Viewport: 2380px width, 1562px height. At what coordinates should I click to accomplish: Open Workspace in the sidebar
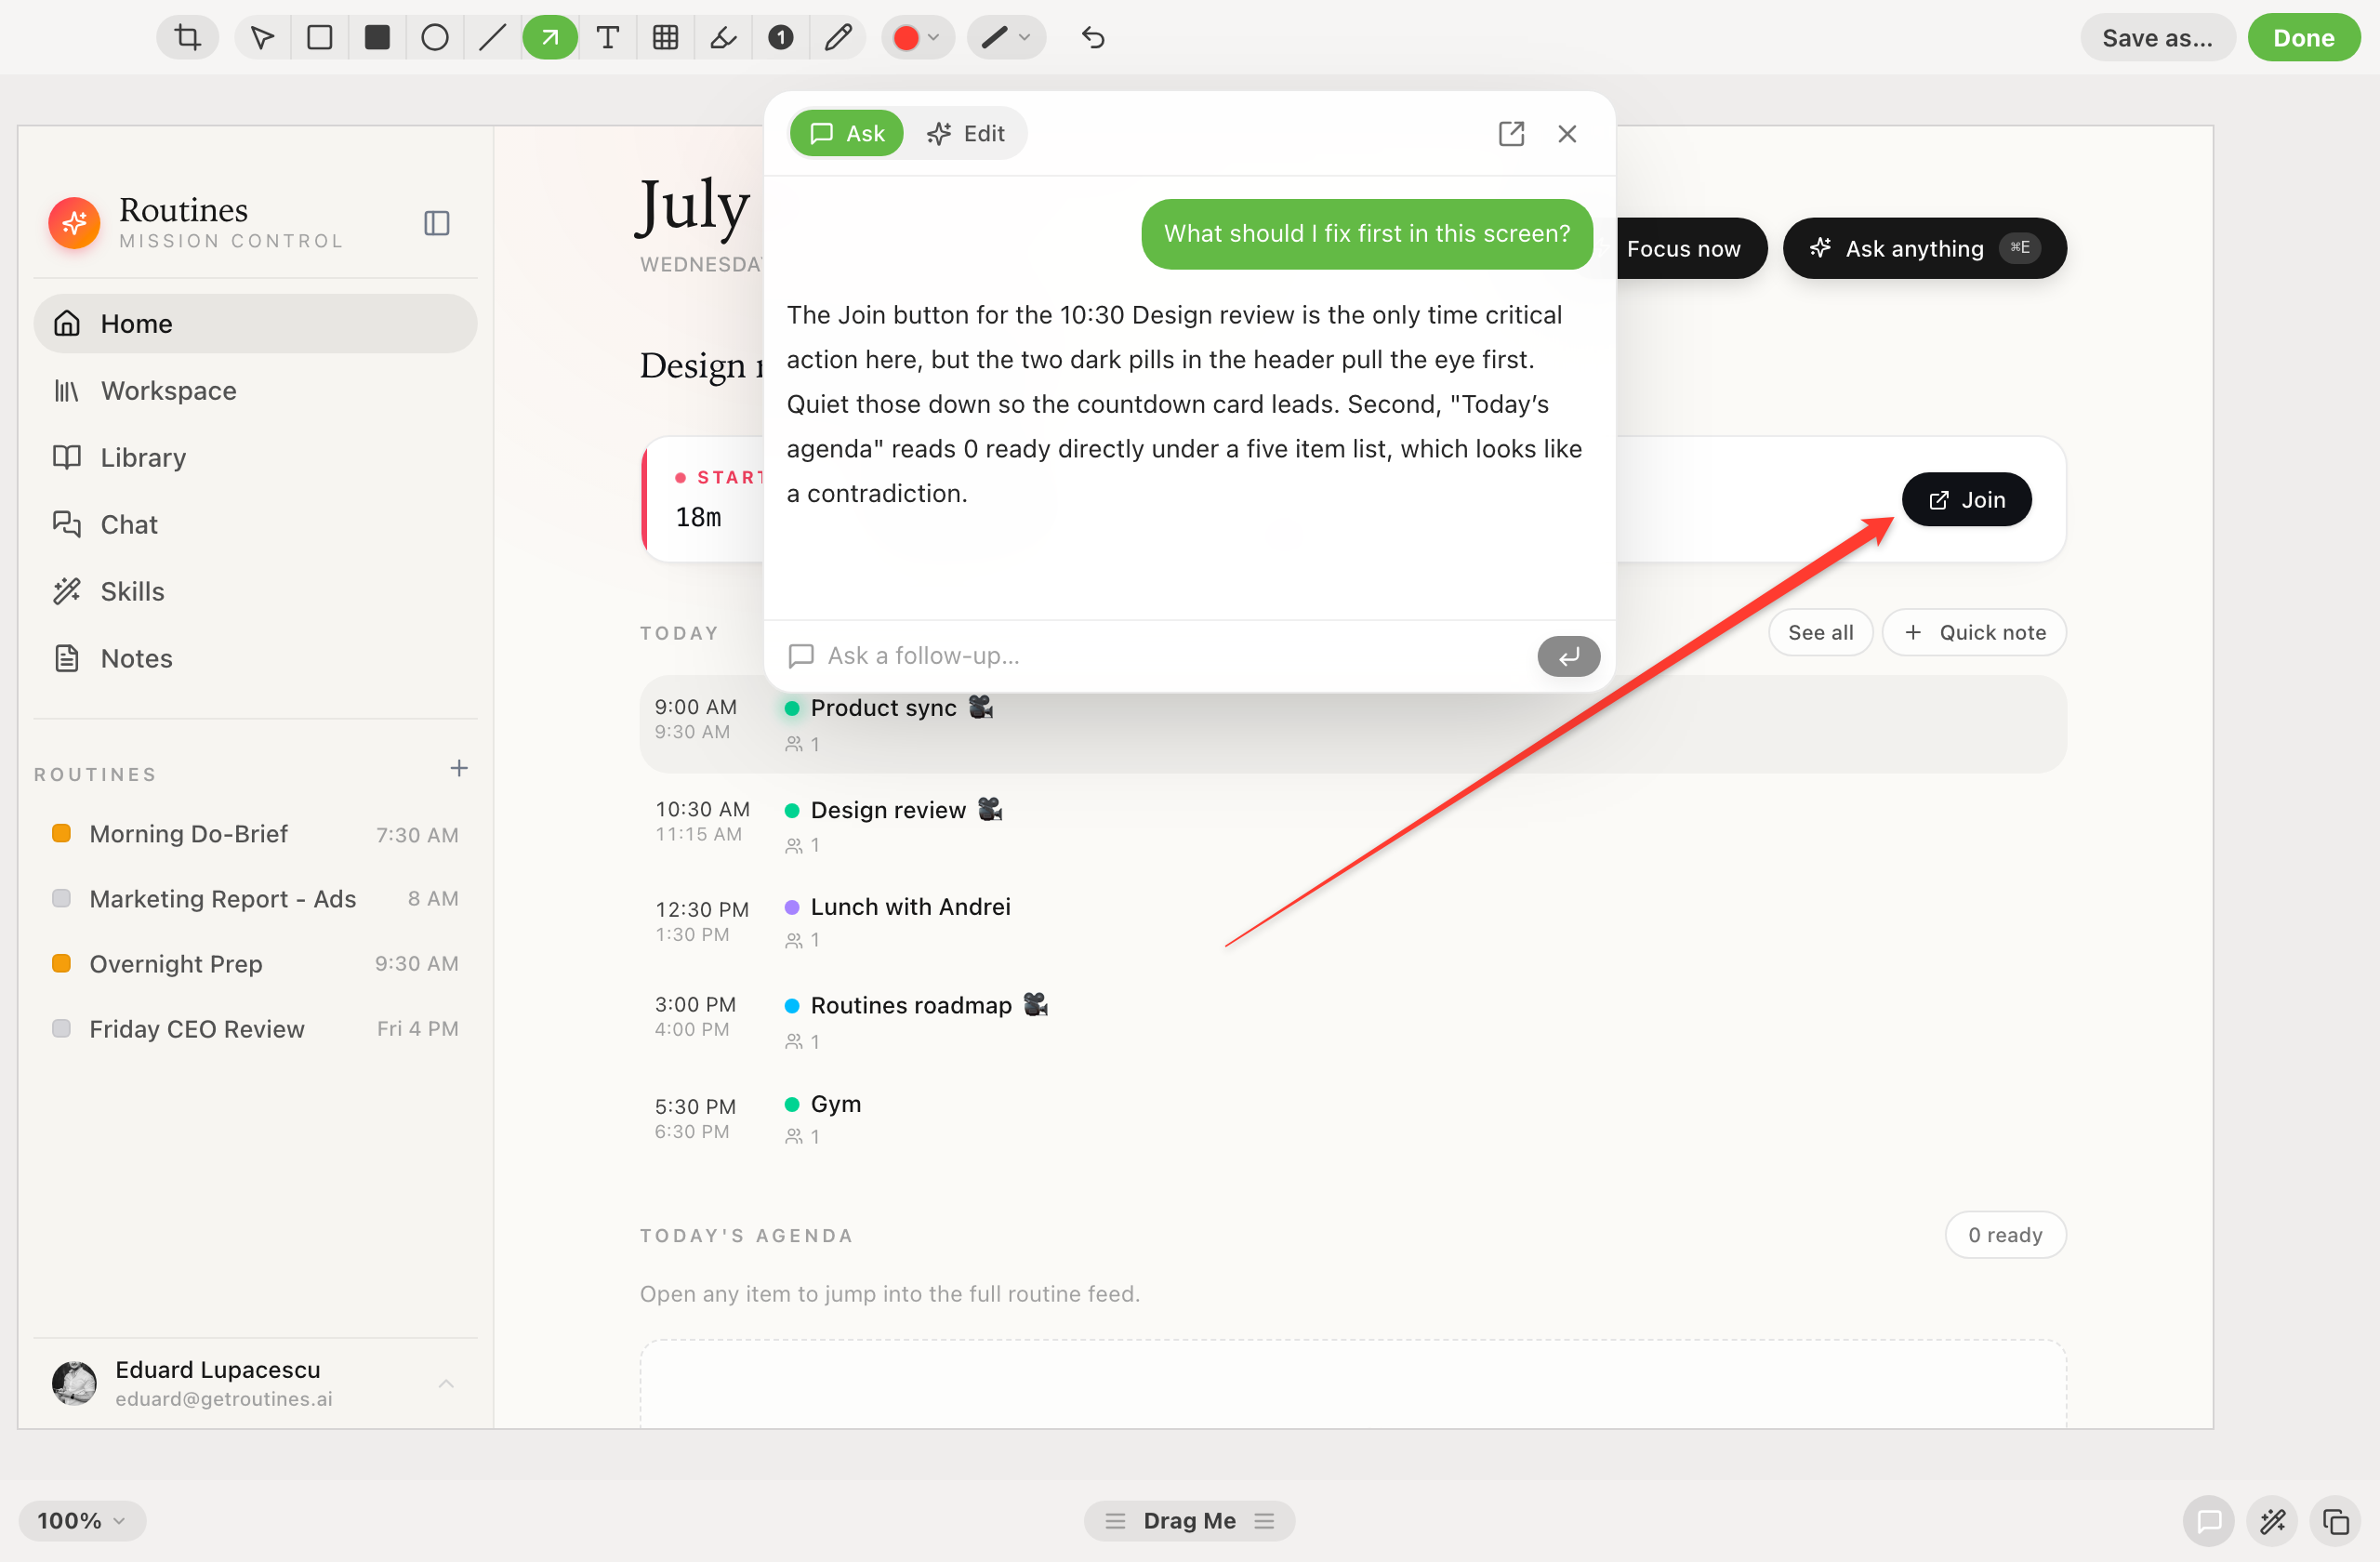pyautogui.click(x=255, y=391)
